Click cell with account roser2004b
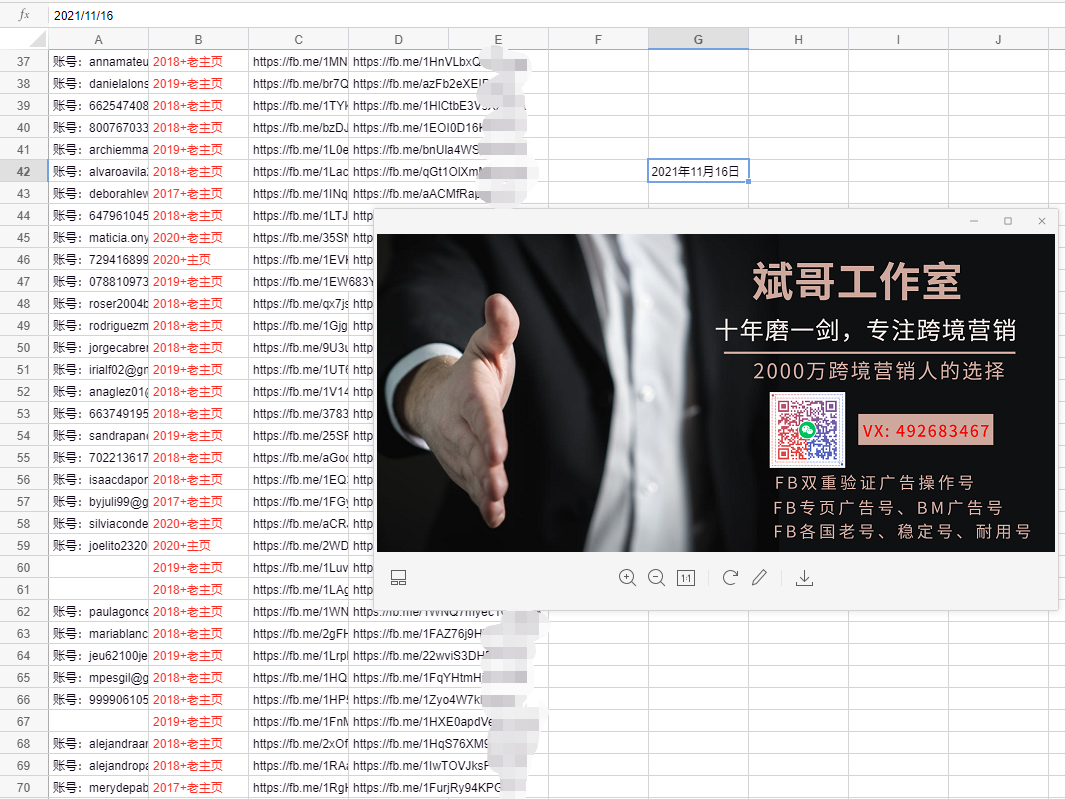1065x799 pixels. [98, 304]
